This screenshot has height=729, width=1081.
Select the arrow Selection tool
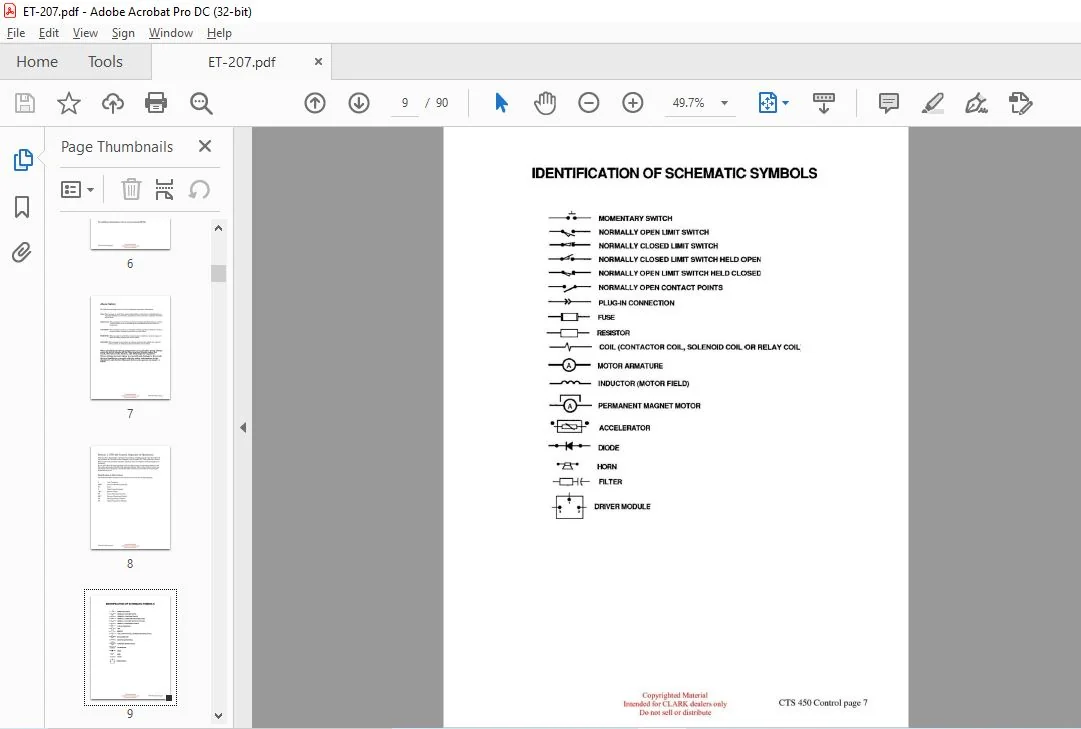pyautogui.click(x=501, y=103)
